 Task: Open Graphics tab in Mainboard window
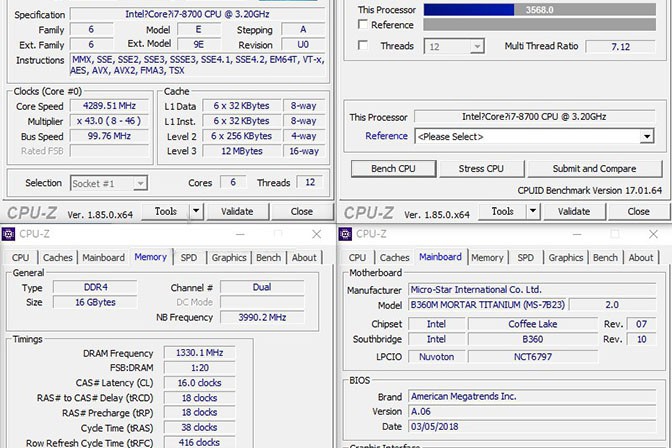click(x=566, y=258)
